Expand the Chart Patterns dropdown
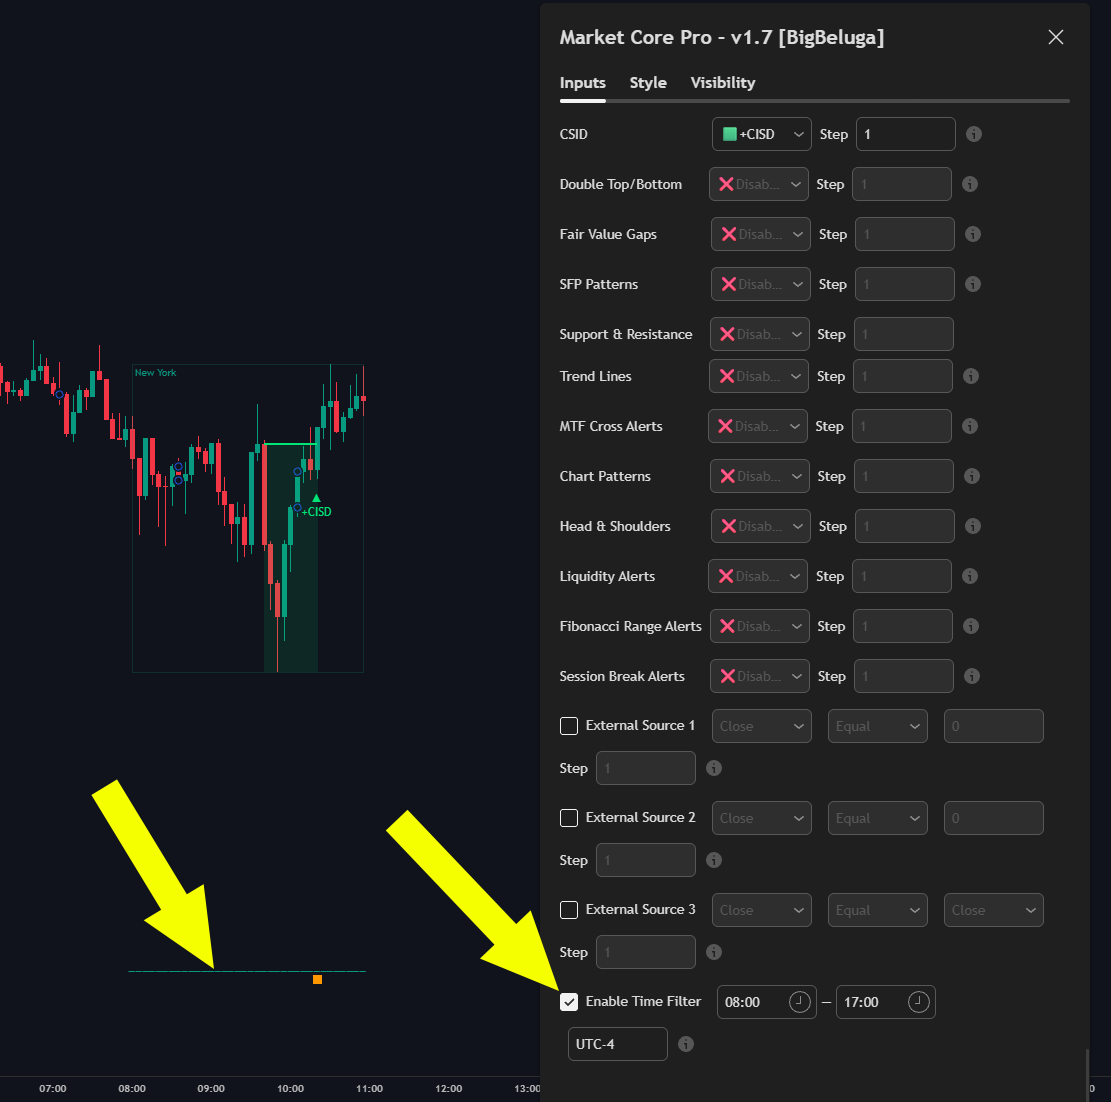1111x1102 pixels. pos(760,476)
